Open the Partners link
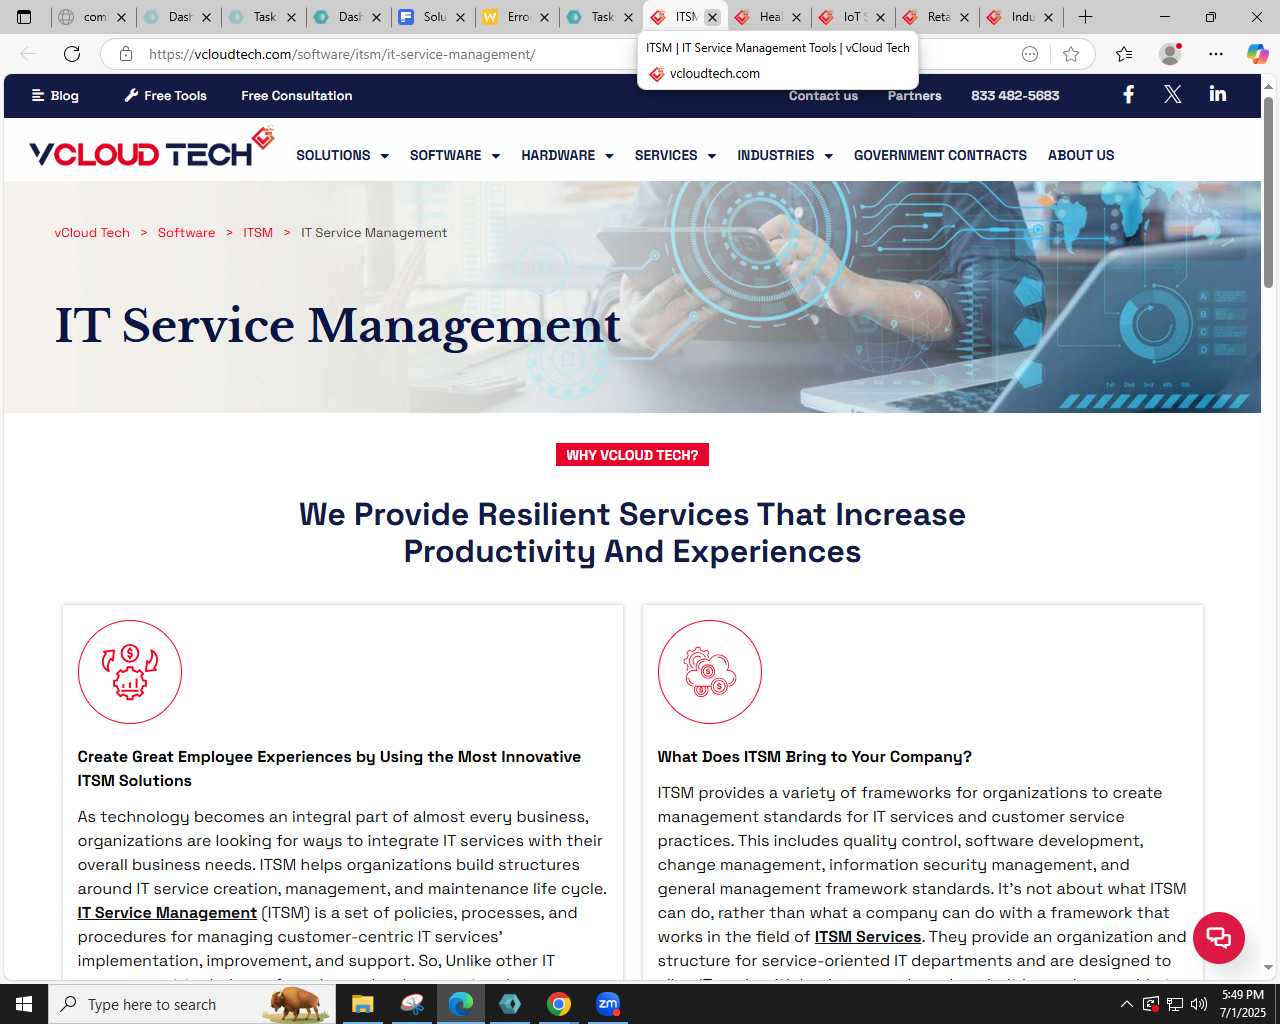1280x1024 pixels. point(914,96)
